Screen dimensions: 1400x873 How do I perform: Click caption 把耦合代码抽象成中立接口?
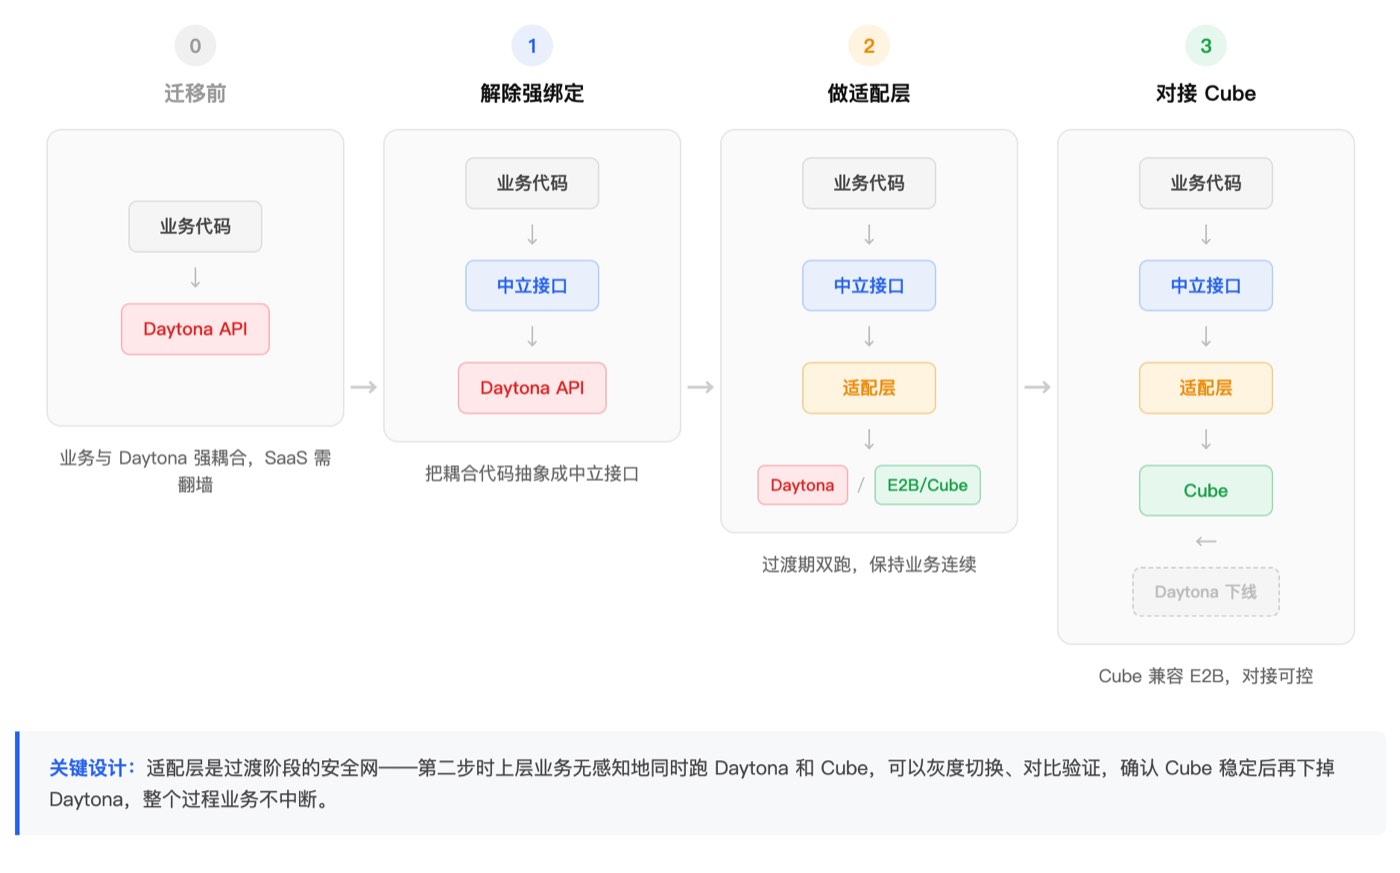click(532, 473)
